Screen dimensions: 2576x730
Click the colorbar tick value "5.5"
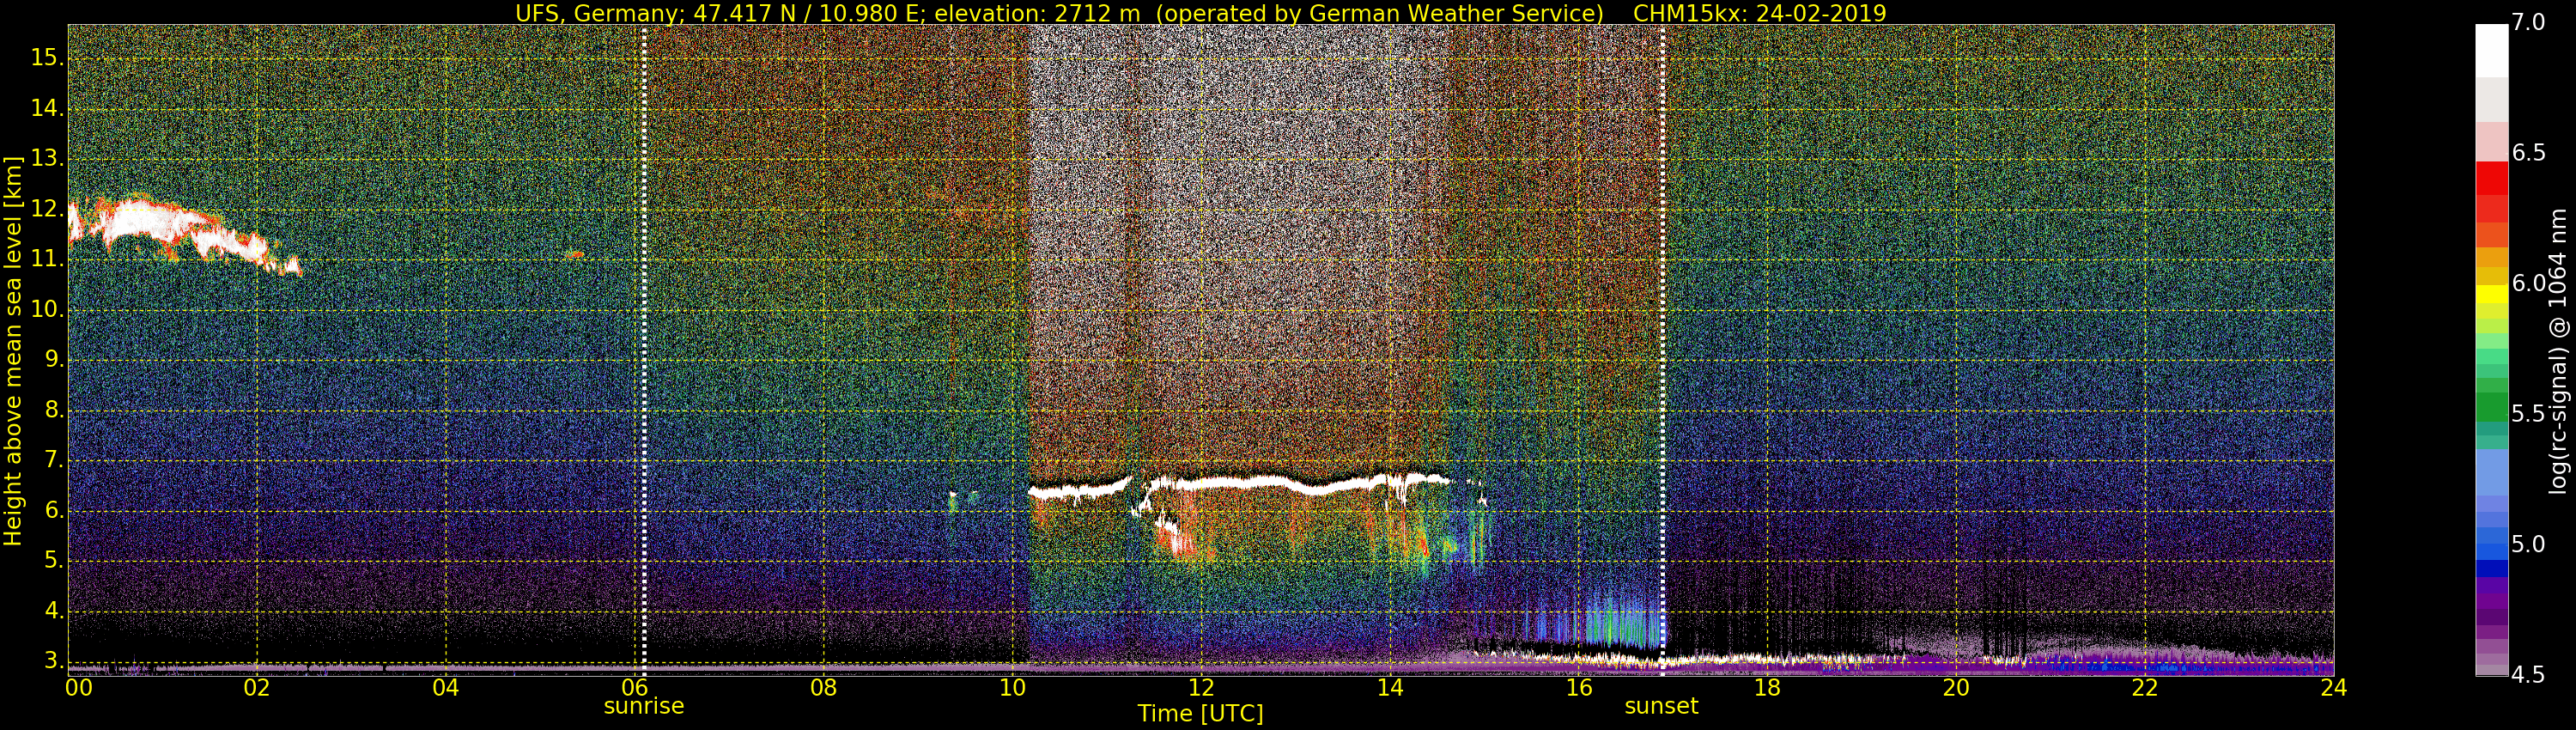click(2529, 414)
